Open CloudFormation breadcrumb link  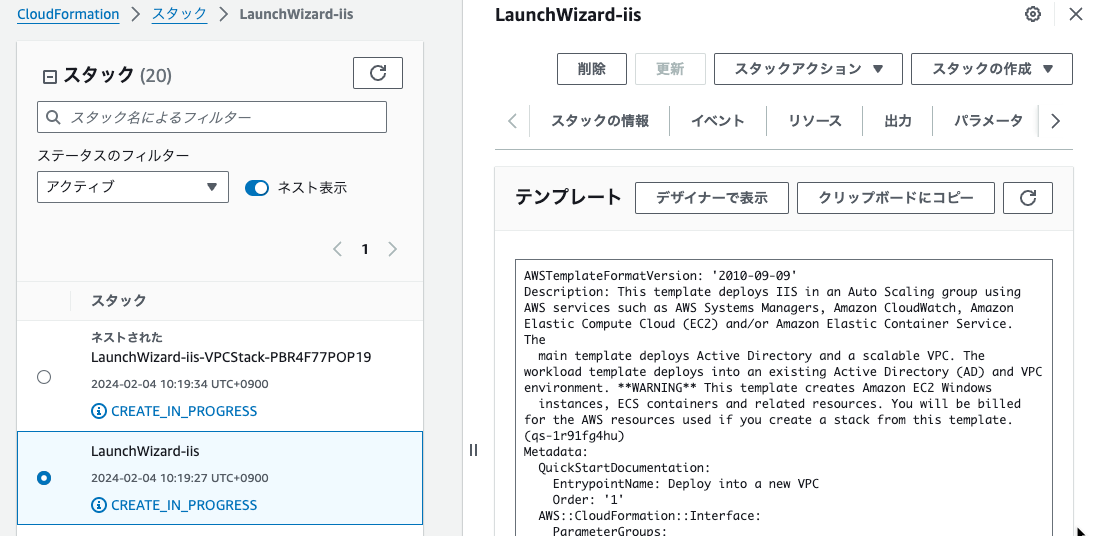68,14
